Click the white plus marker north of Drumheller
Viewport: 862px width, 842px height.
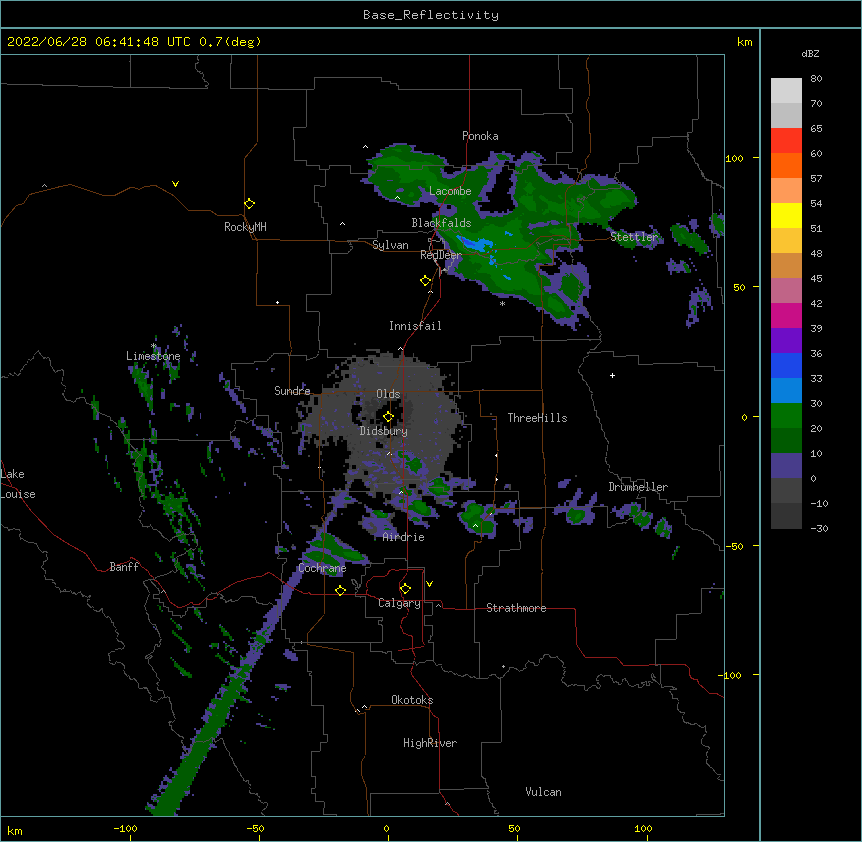[612, 375]
